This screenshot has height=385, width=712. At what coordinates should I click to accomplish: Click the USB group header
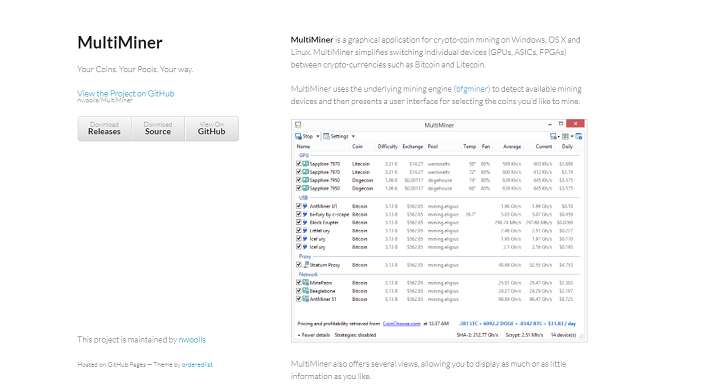tap(303, 197)
